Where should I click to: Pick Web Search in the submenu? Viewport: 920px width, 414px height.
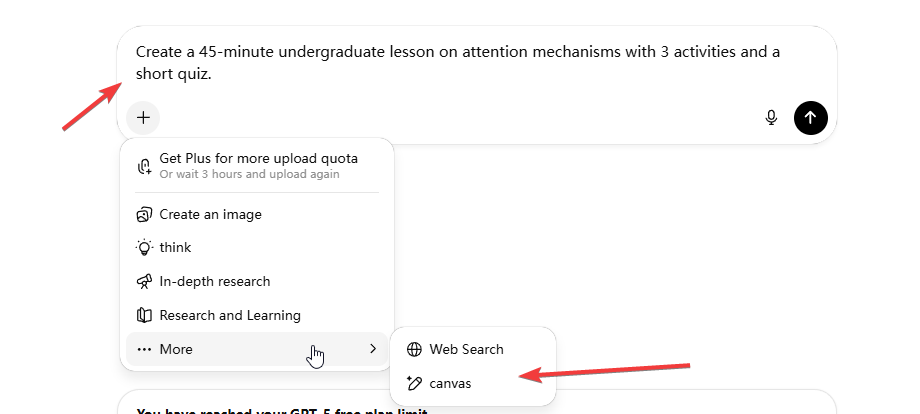pyautogui.click(x=466, y=349)
